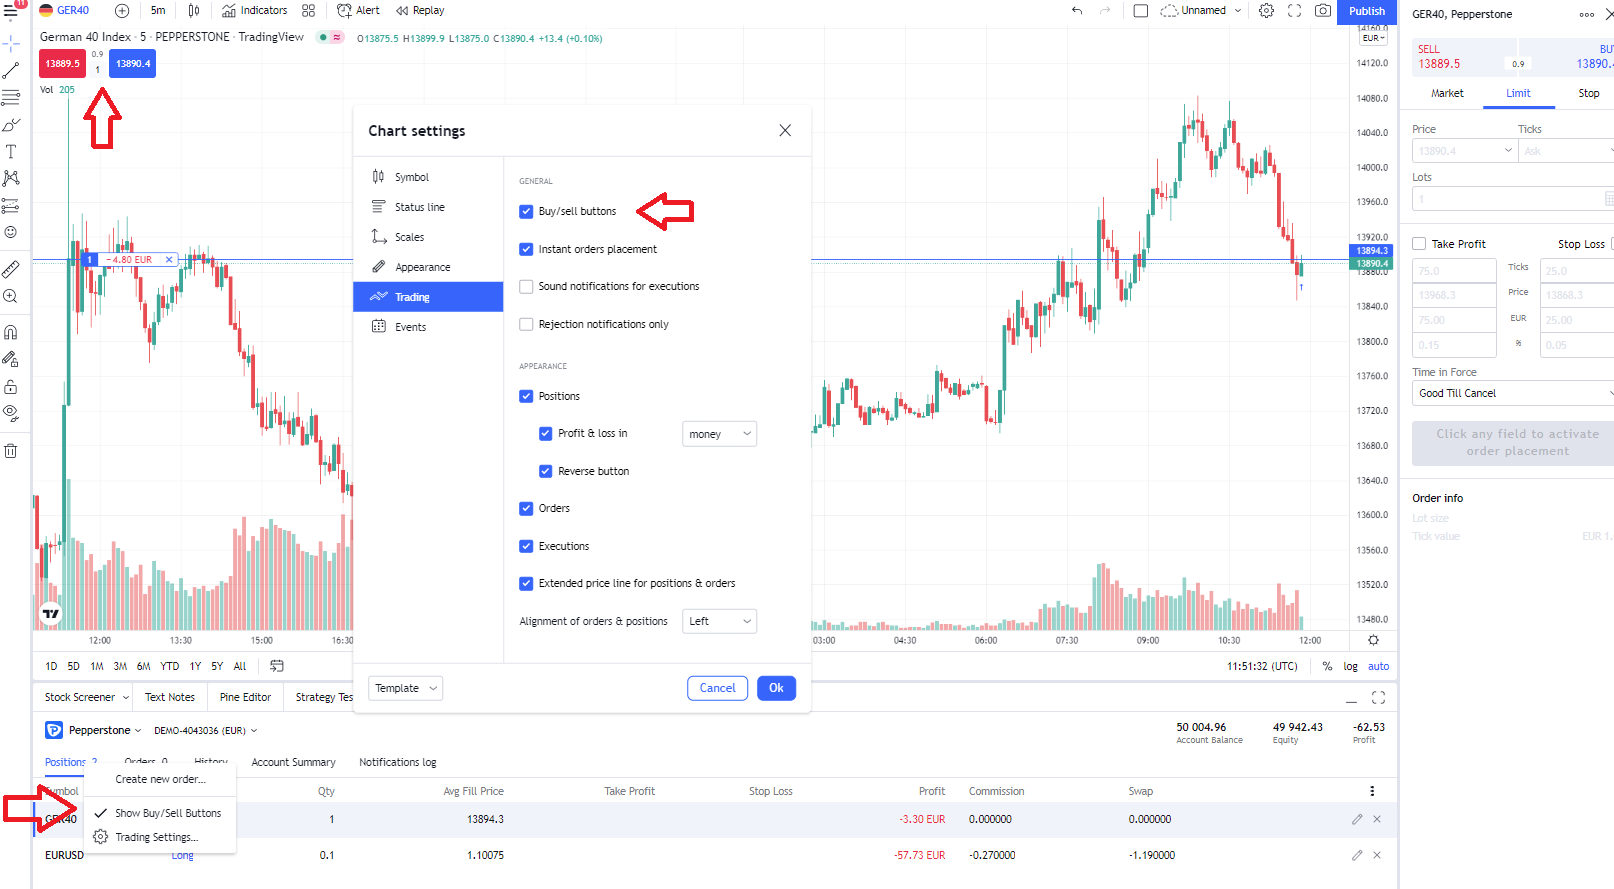
Task: Expand the Alignment 'Left' dropdown
Action: [719, 622]
